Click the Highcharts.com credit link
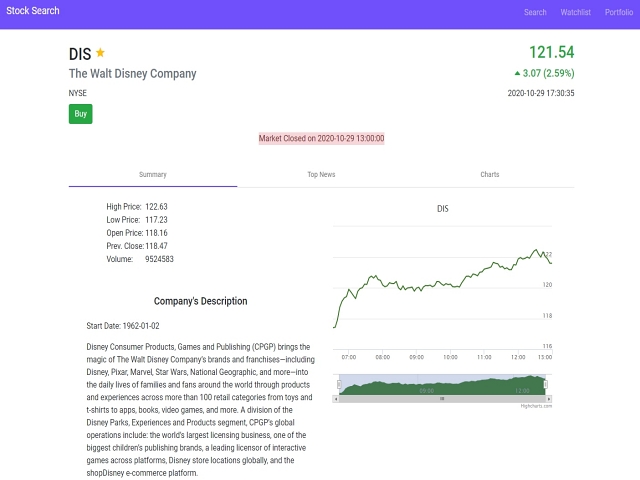The image size is (640, 480). (x=536, y=406)
